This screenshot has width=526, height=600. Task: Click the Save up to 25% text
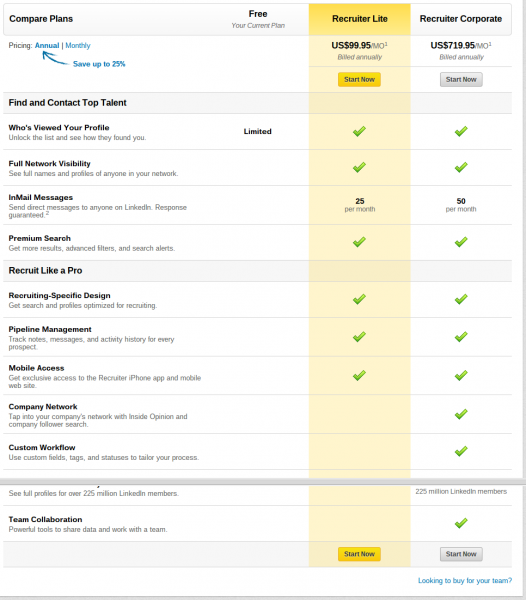[99, 64]
